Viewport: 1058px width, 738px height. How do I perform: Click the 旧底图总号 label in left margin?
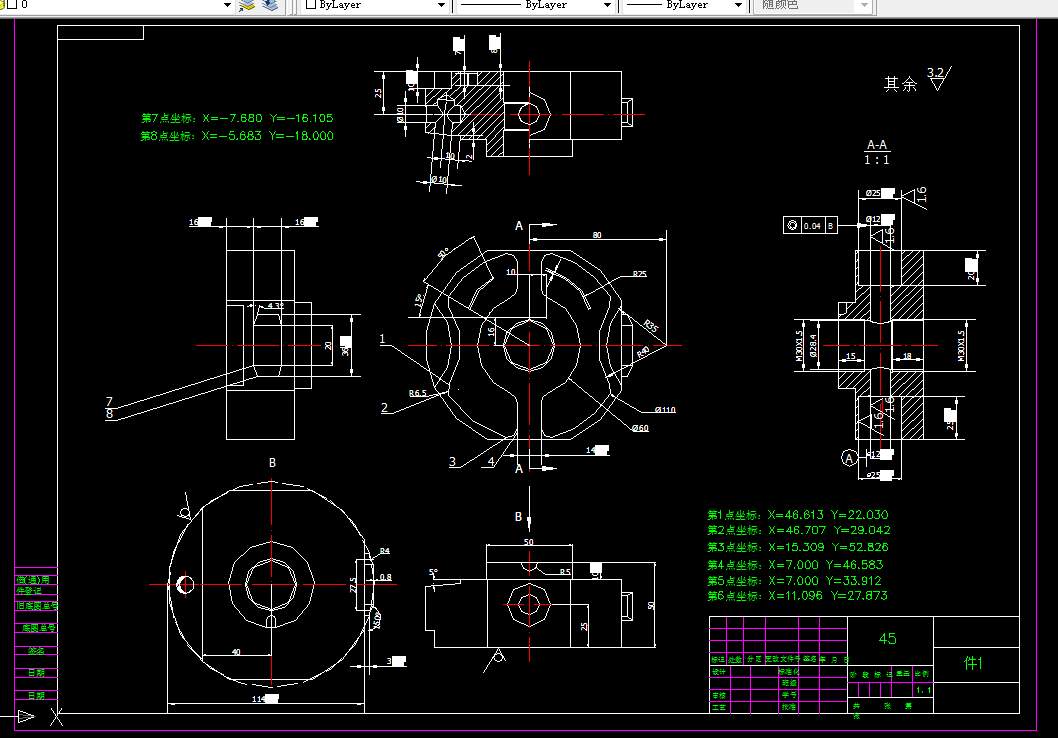pyautogui.click(x=36, y=606)
